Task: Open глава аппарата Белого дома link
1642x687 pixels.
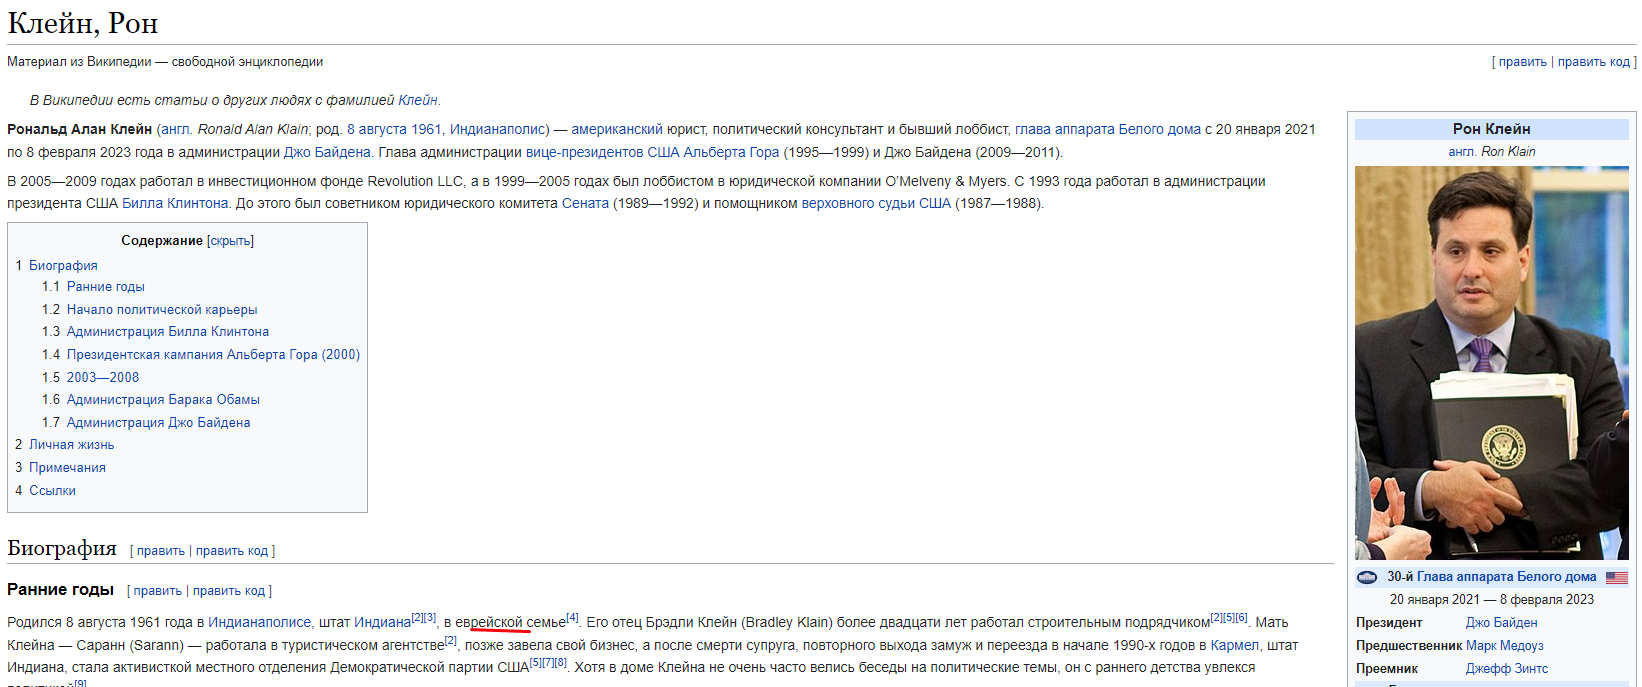Action: click(x=1107, y=129)
